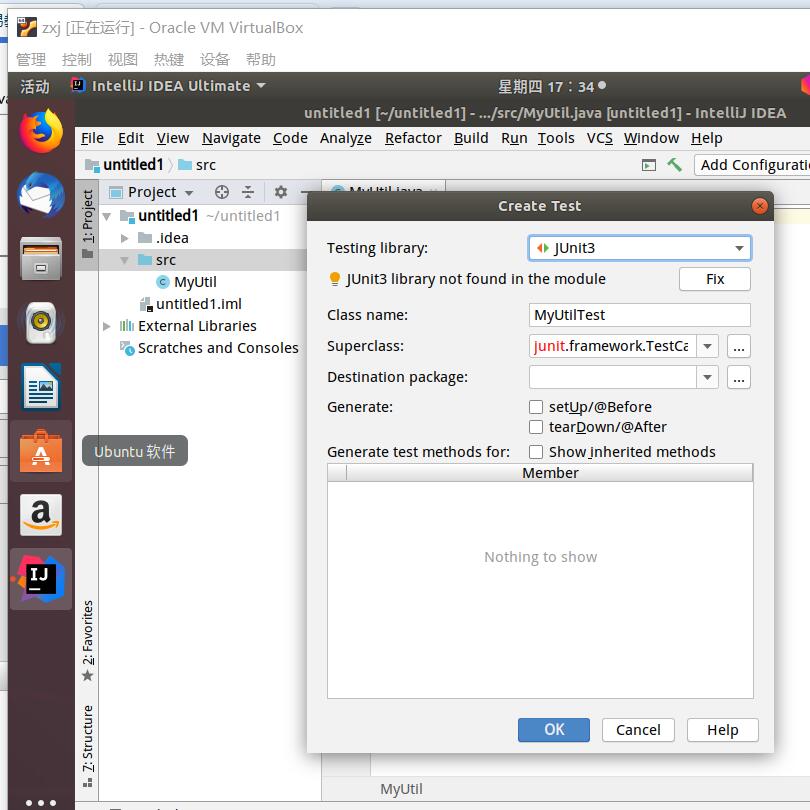The image size is (810, 810).
Task: Click the MyUtil class icon in tree
Action: pyautogui.click(x=163, y=282)
